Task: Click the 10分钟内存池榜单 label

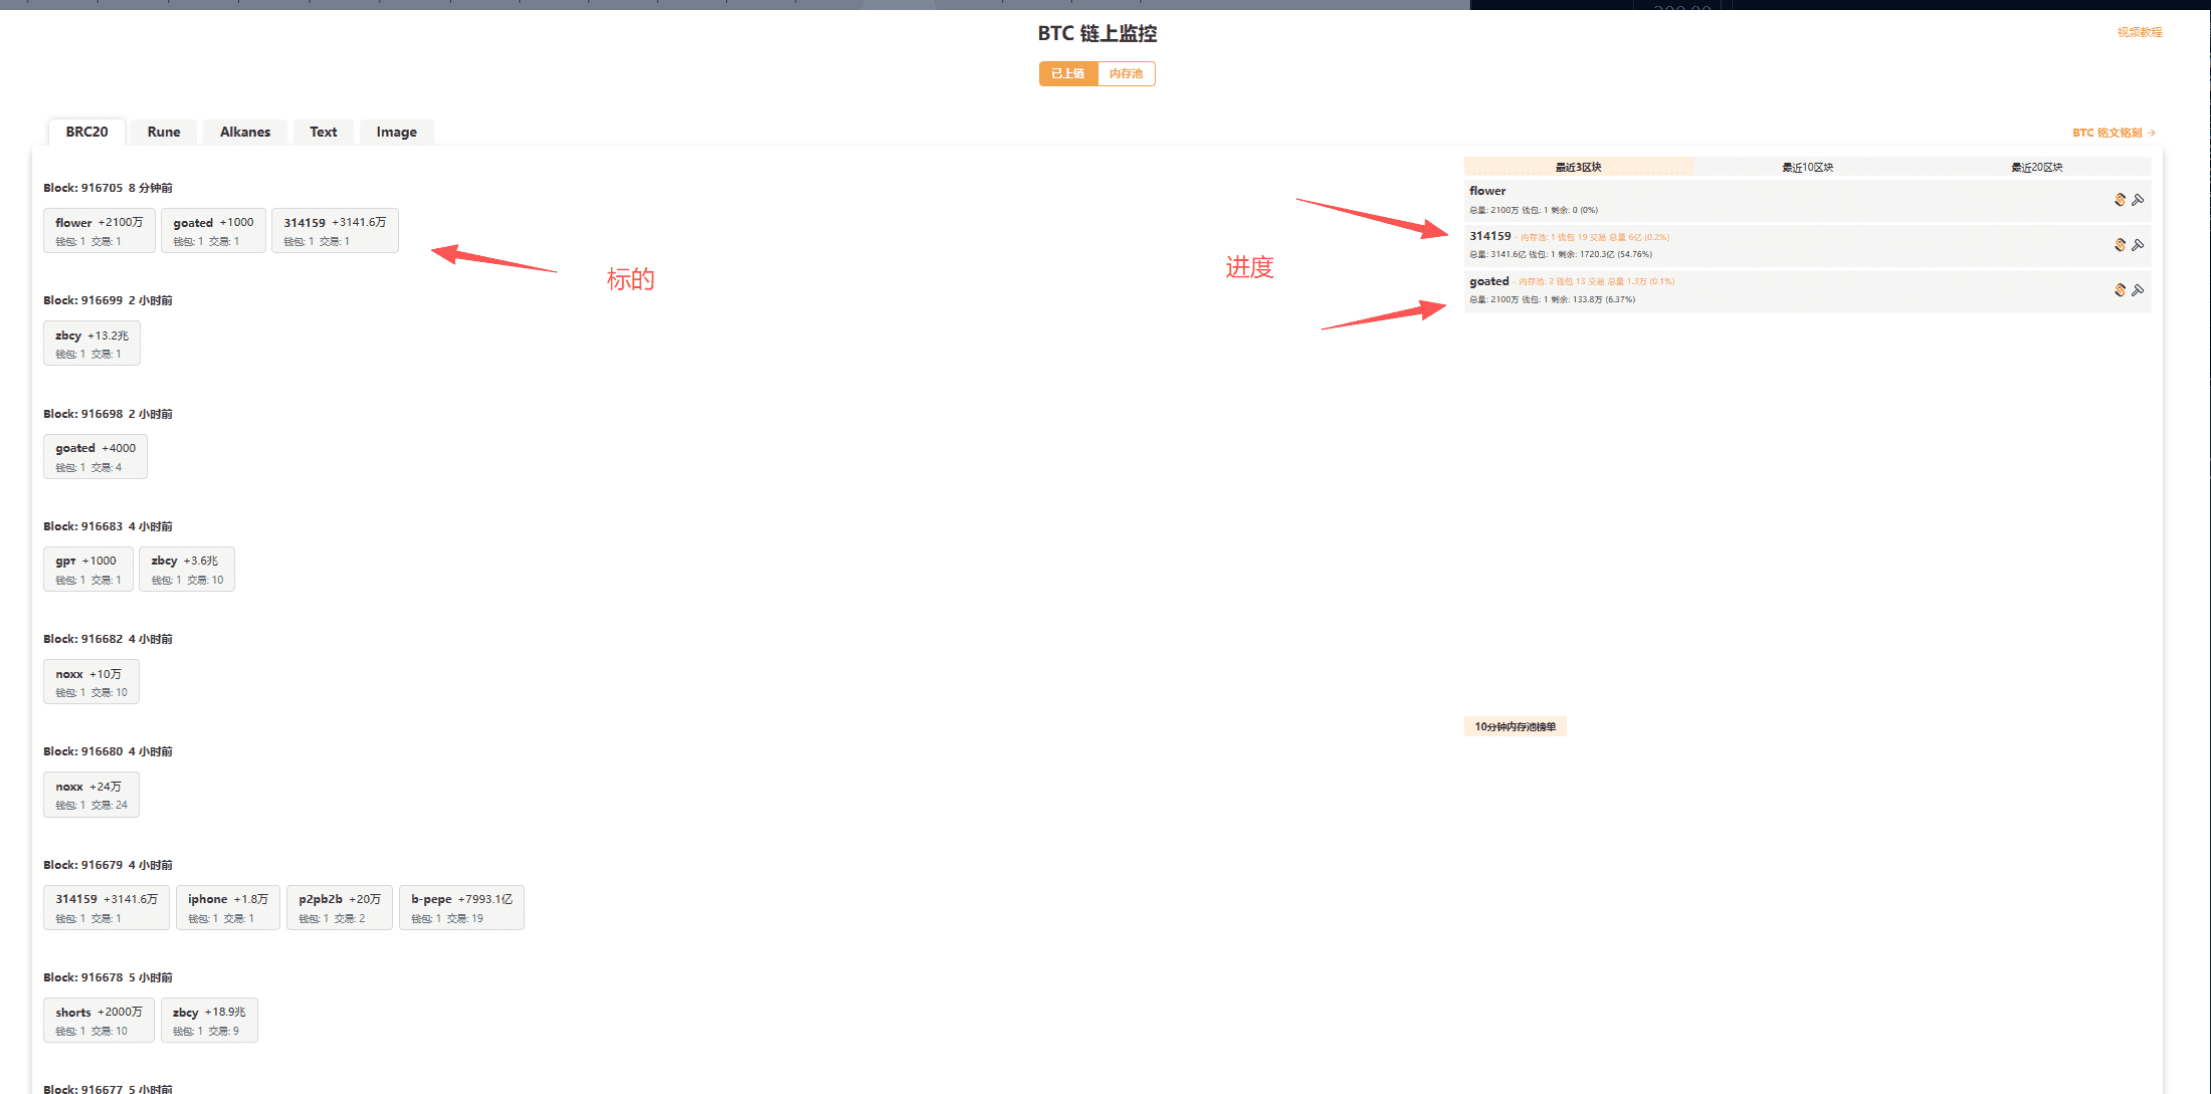Action: 1514,727
